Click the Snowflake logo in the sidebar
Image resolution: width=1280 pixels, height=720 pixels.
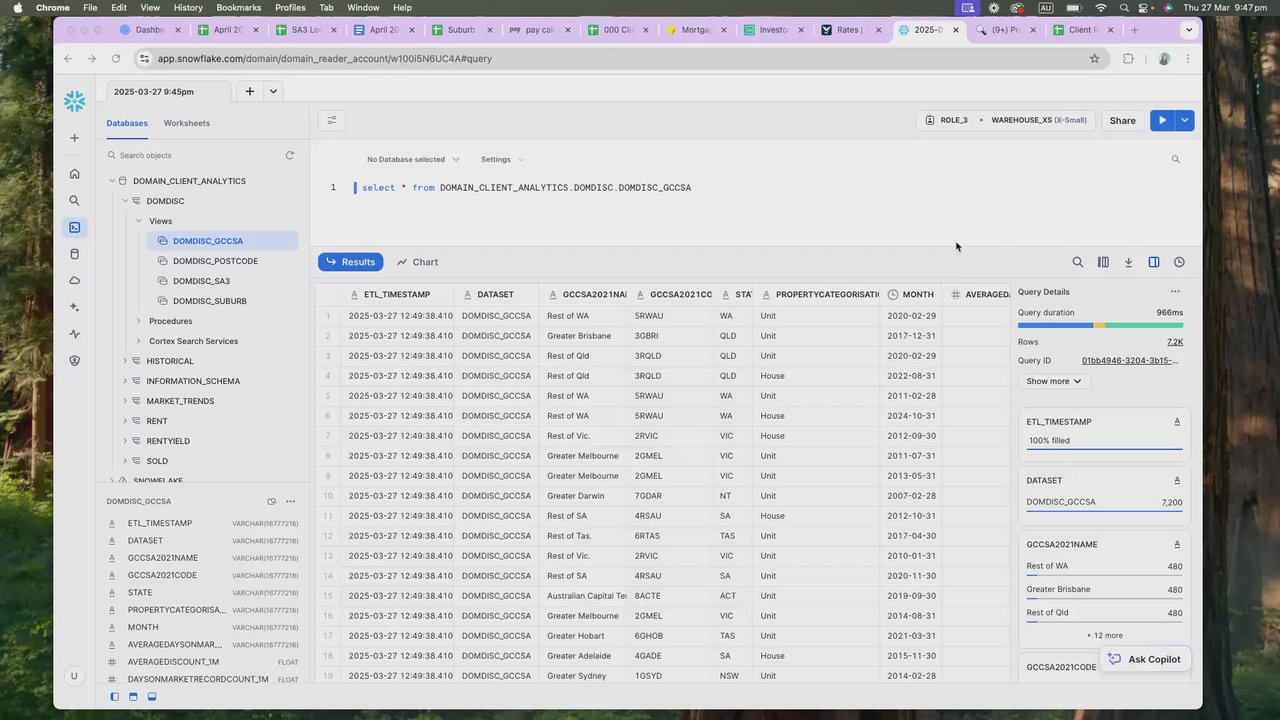[x=74, y=101]
